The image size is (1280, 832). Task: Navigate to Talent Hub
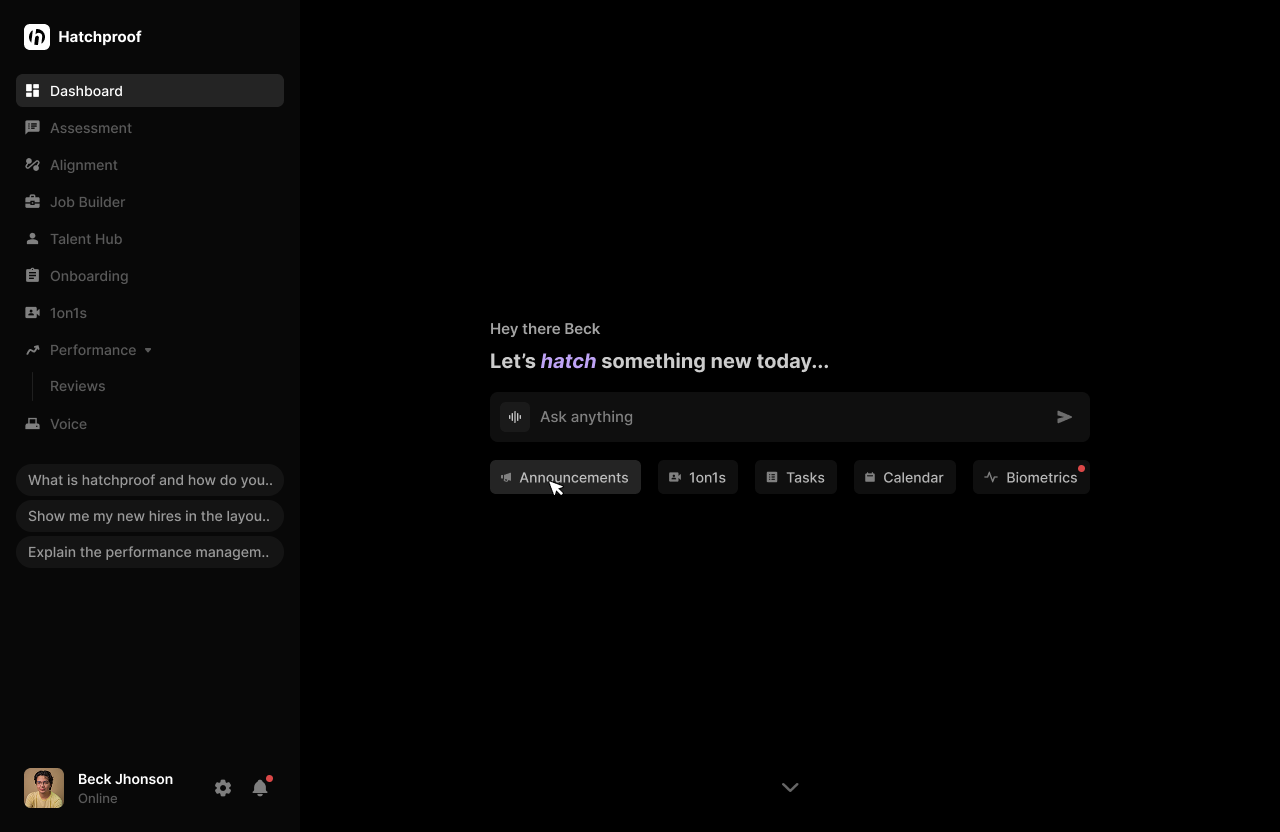pyautogui.click(x=150, y=239)
